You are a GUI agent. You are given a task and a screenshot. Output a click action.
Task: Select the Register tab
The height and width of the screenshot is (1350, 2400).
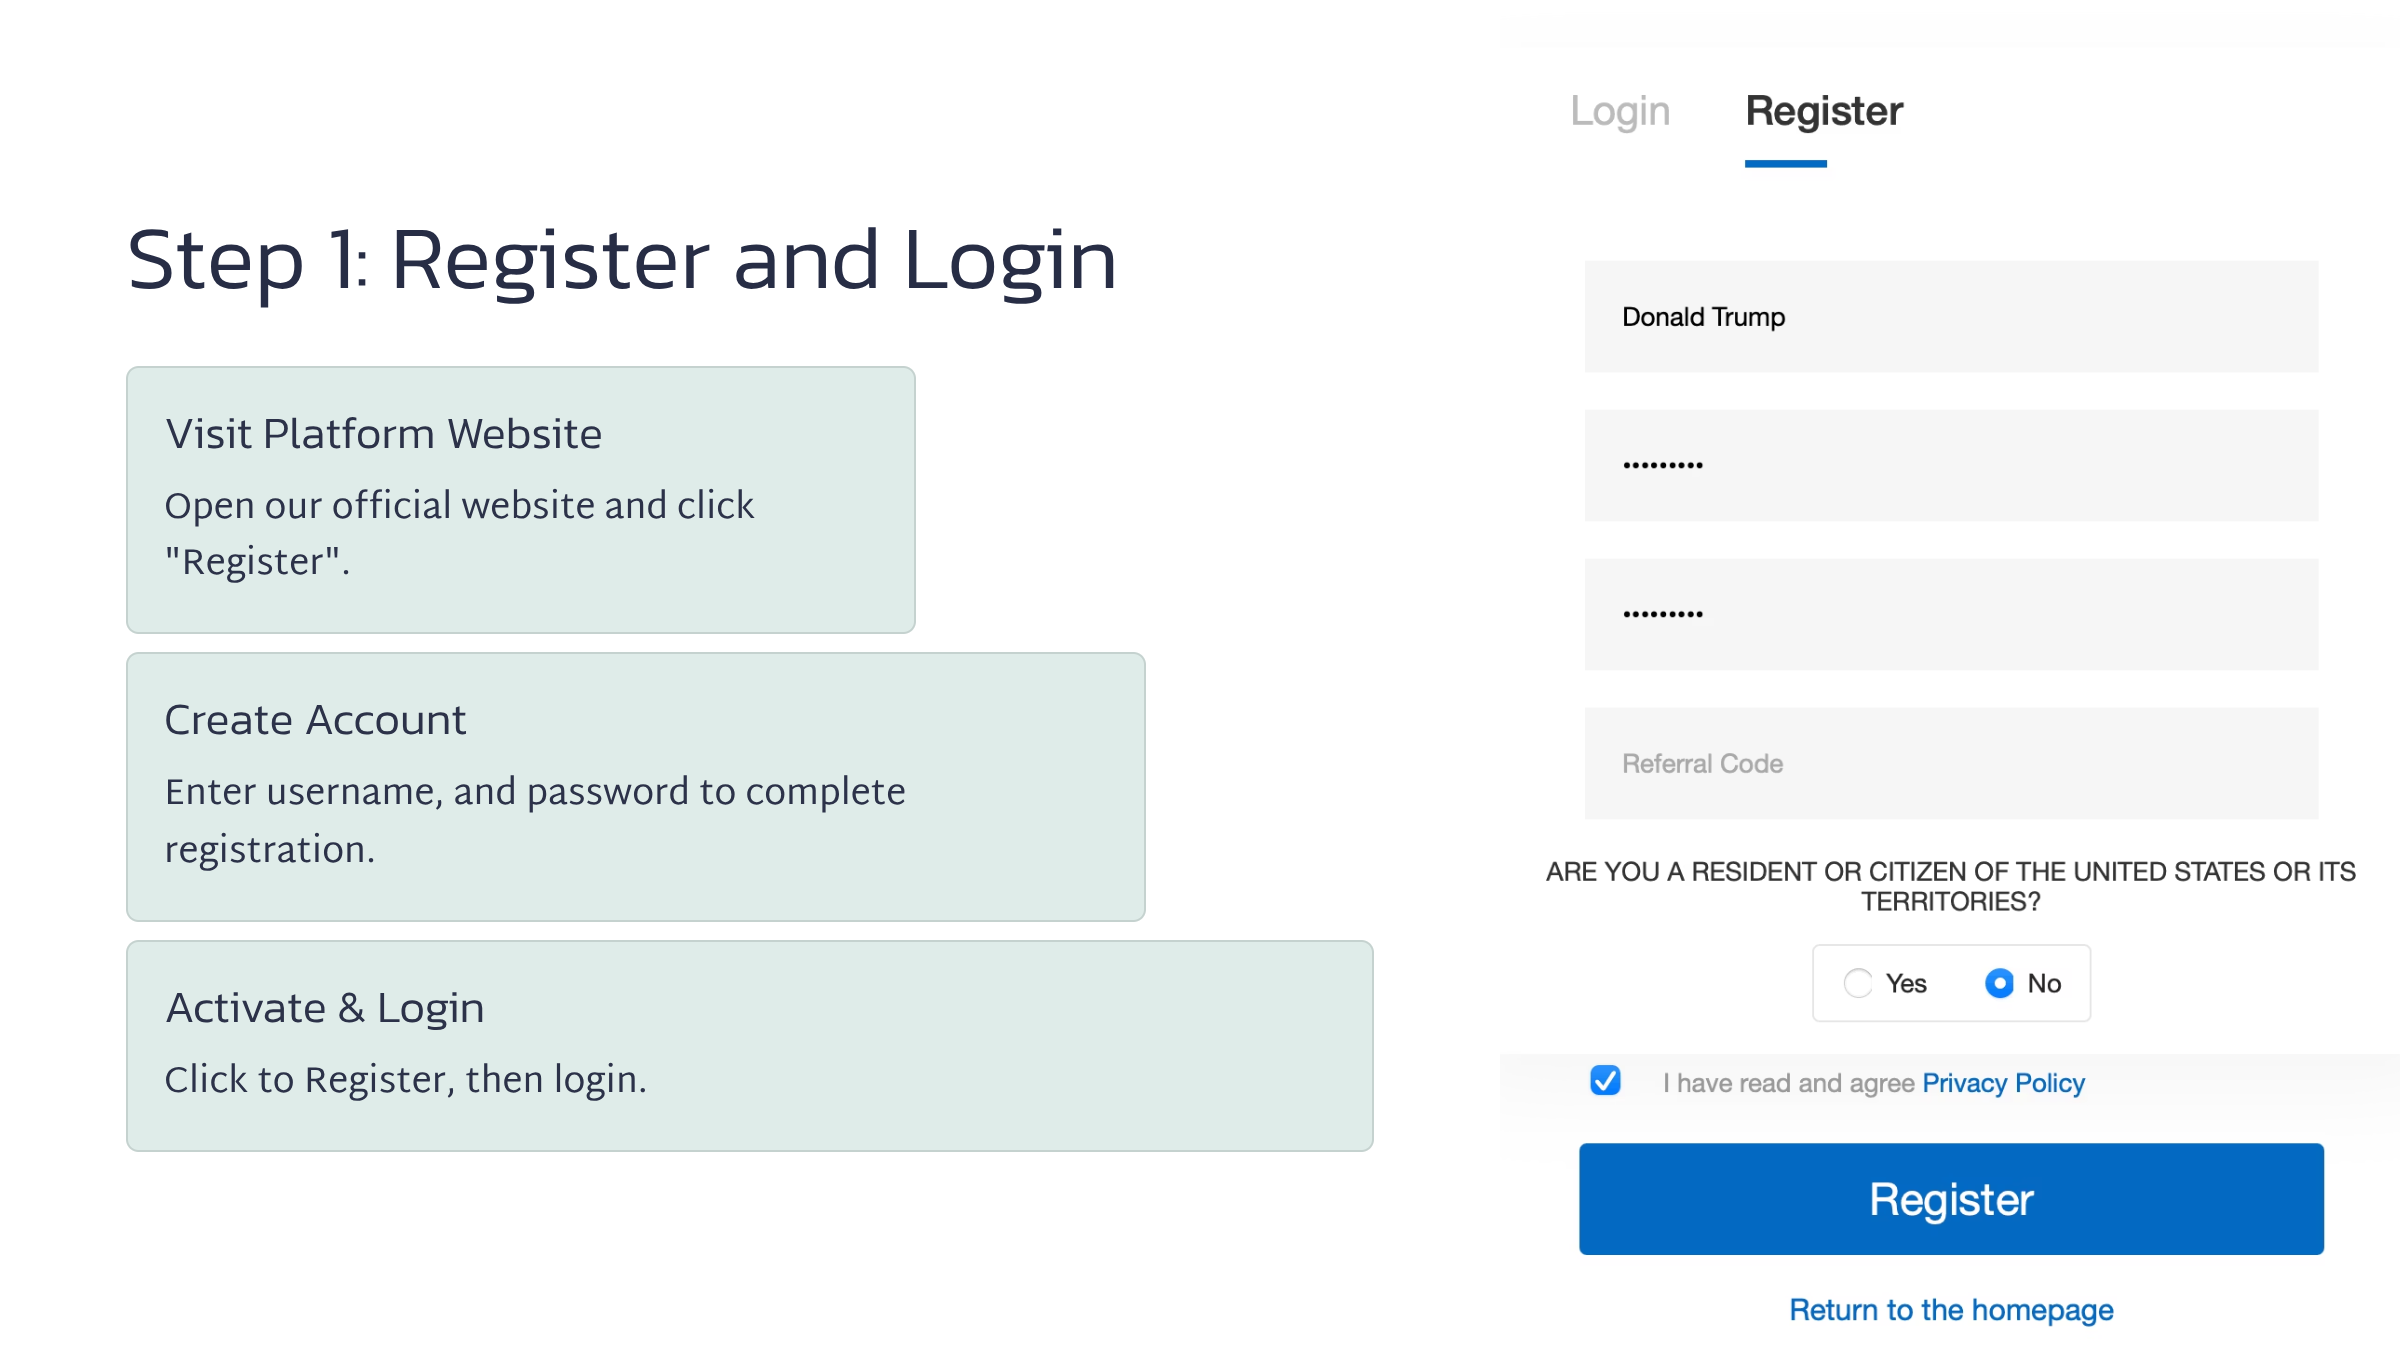click(x=1823, y=111)
